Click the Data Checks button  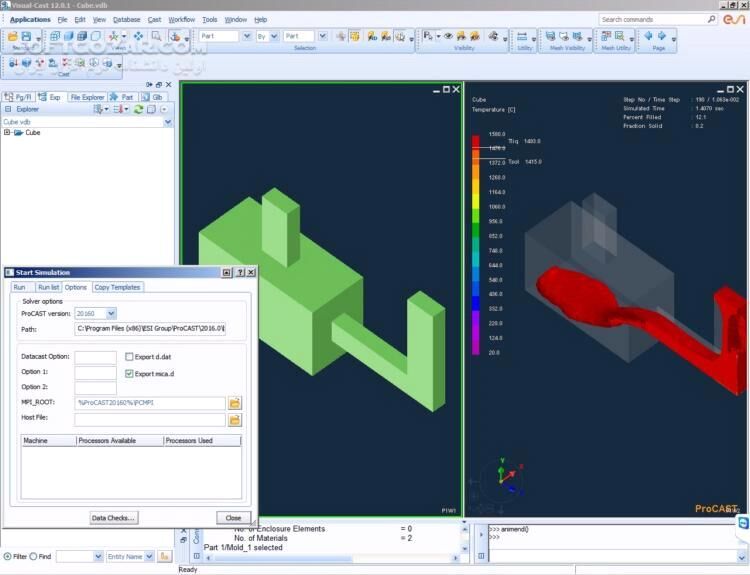(x=113, y=518)
